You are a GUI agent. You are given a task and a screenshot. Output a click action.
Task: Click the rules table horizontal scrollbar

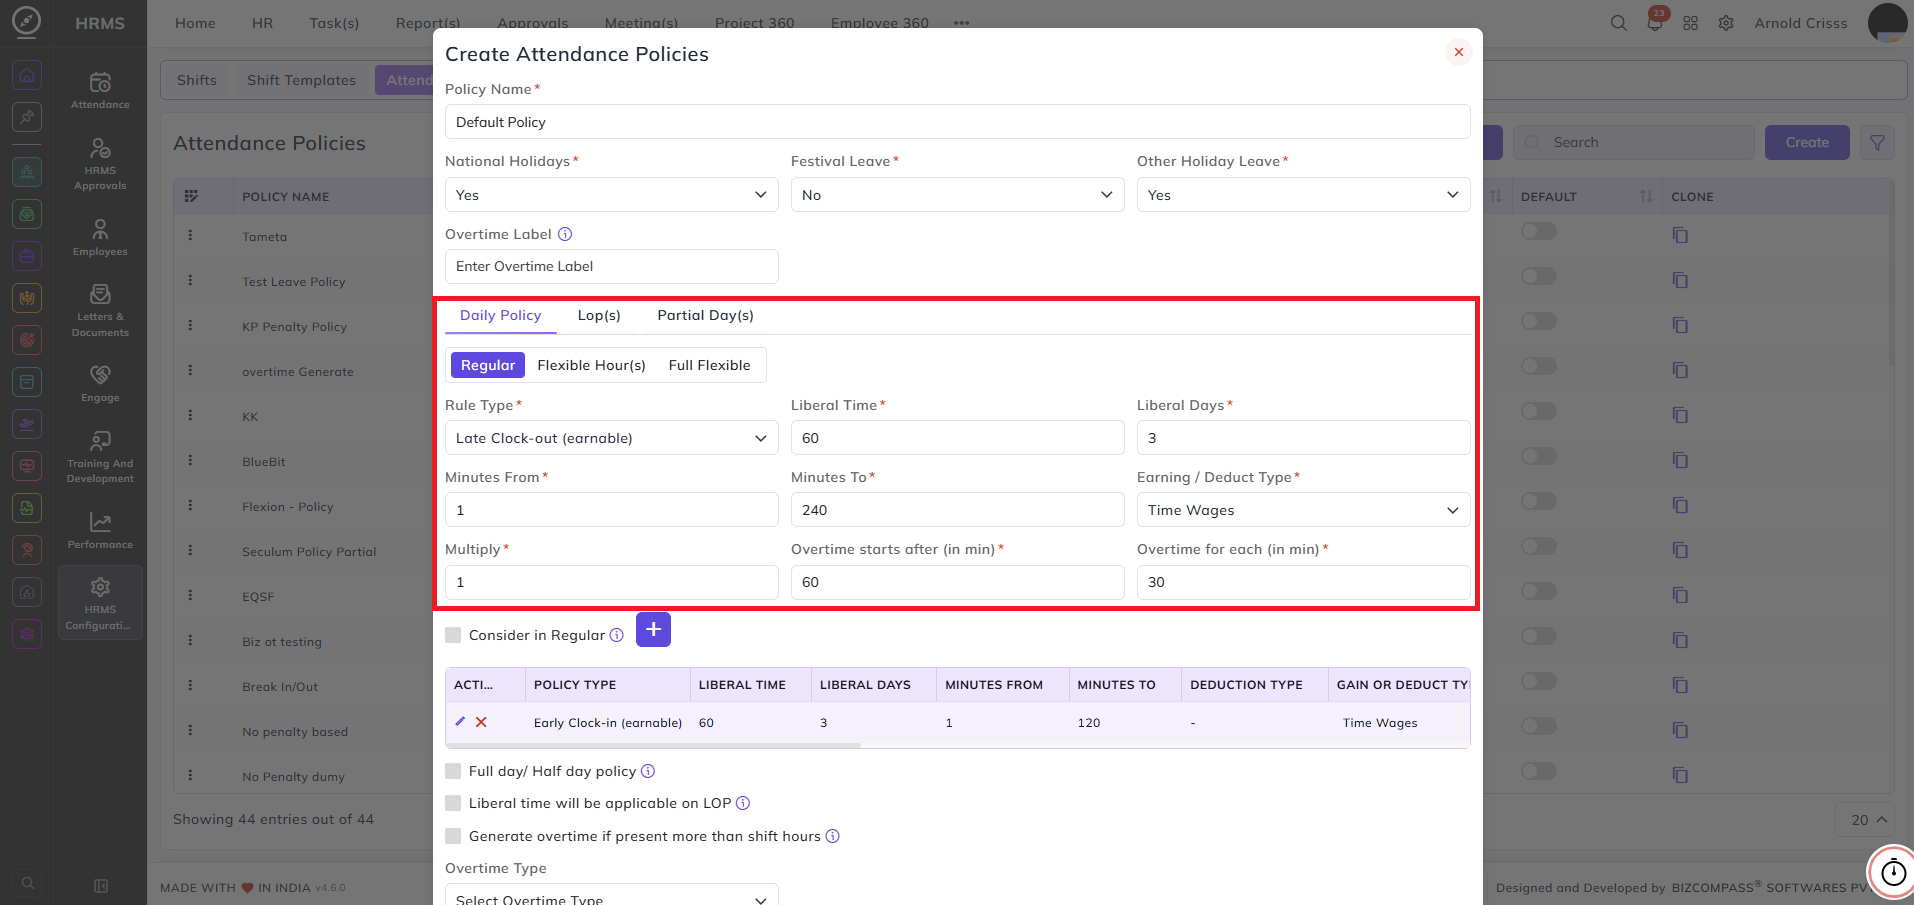653,745
